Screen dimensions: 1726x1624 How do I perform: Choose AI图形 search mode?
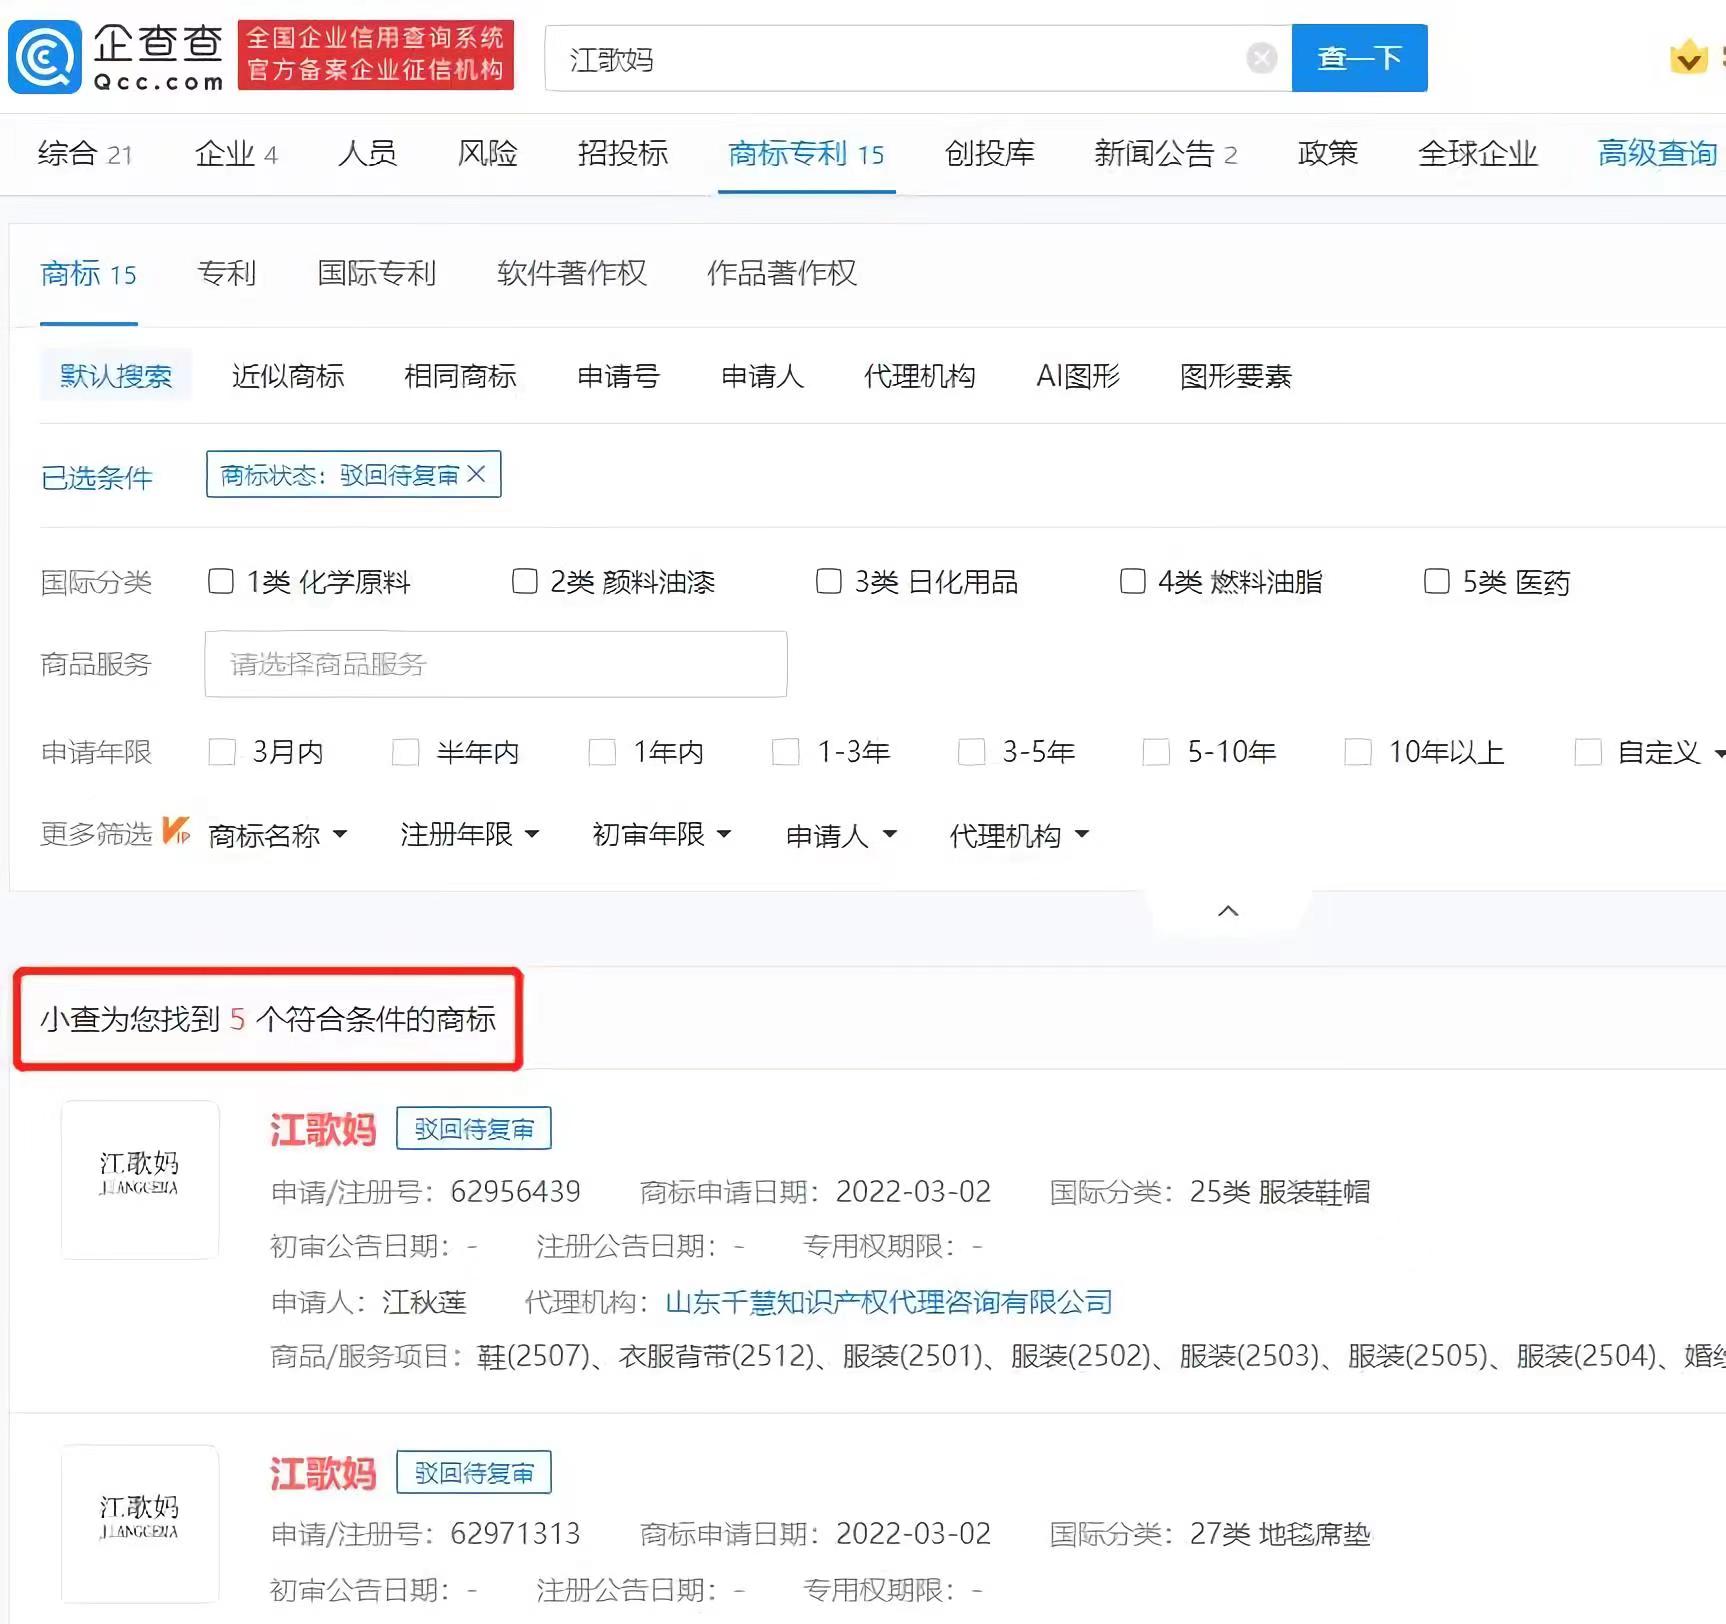tap(1078, 376)
